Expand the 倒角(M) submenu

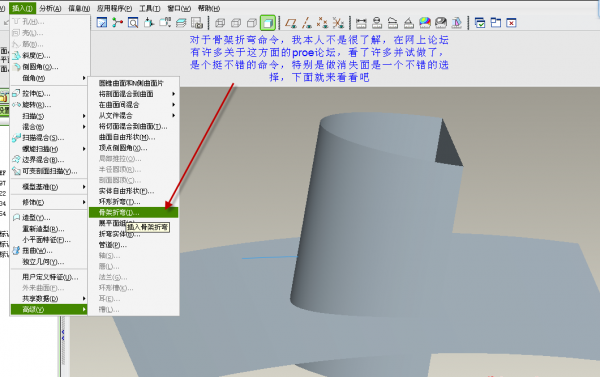click(50, 78)
